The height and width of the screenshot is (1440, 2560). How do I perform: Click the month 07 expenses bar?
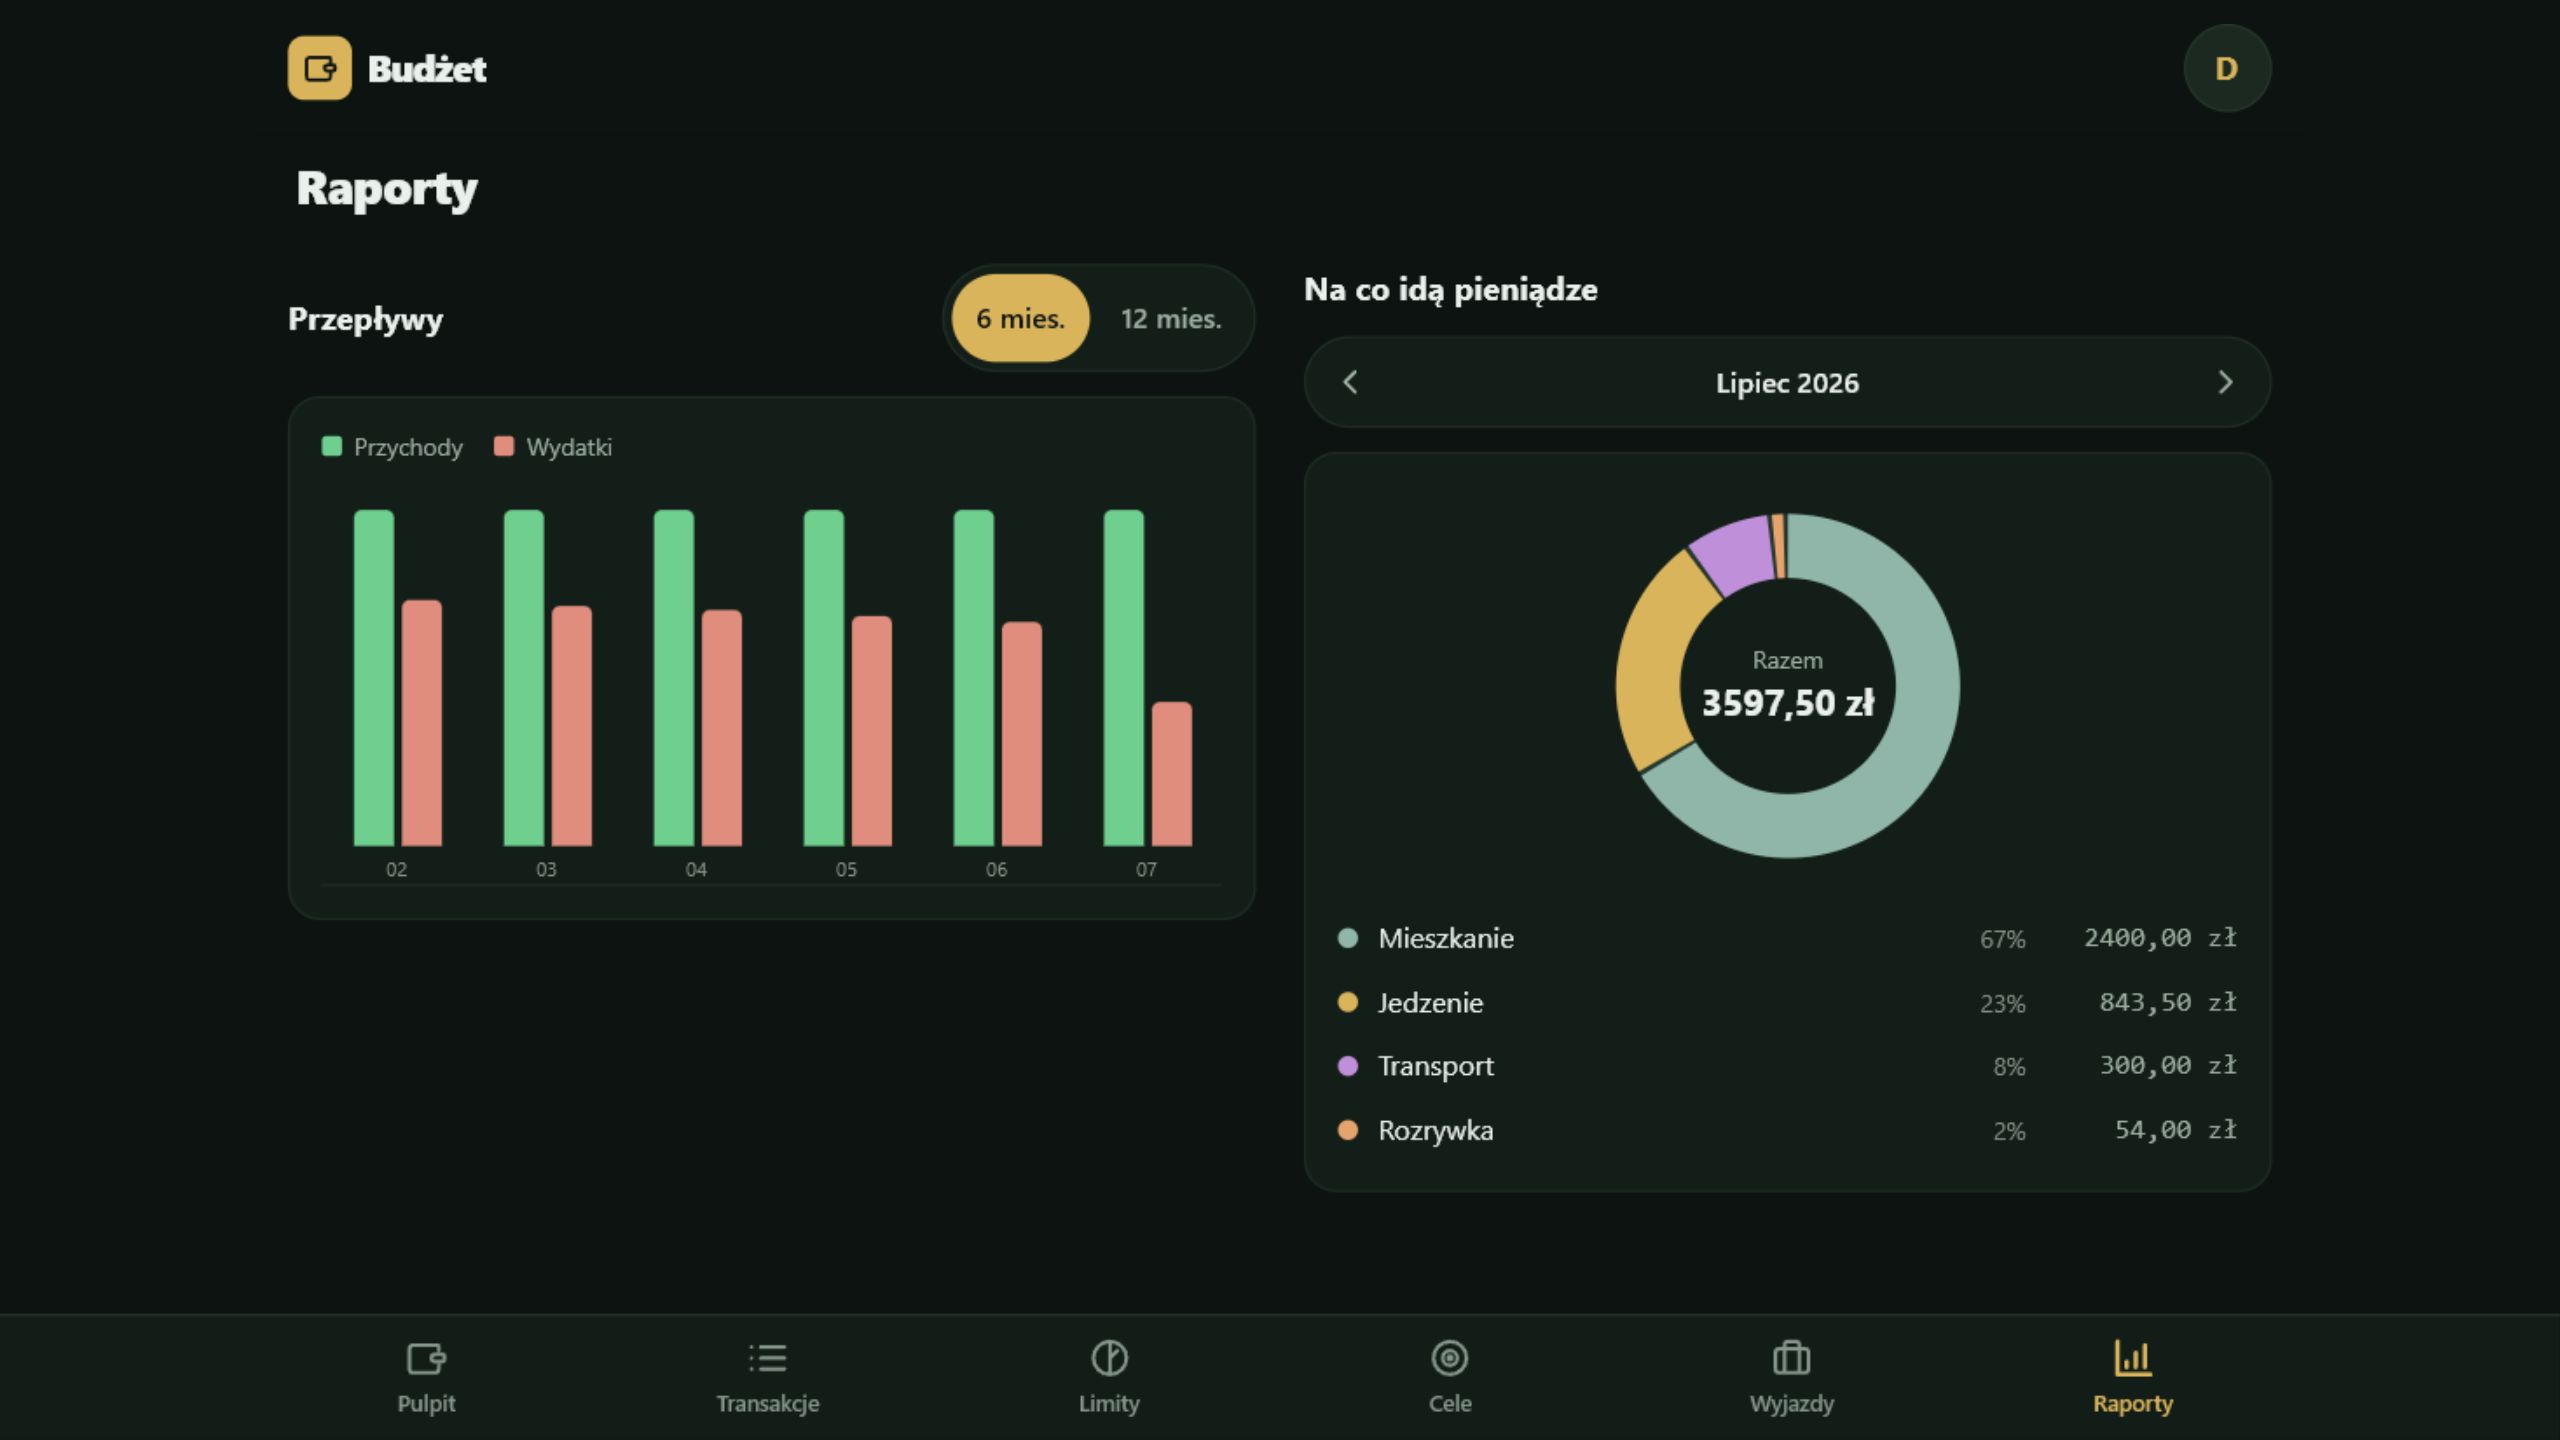coord(1171,774)
